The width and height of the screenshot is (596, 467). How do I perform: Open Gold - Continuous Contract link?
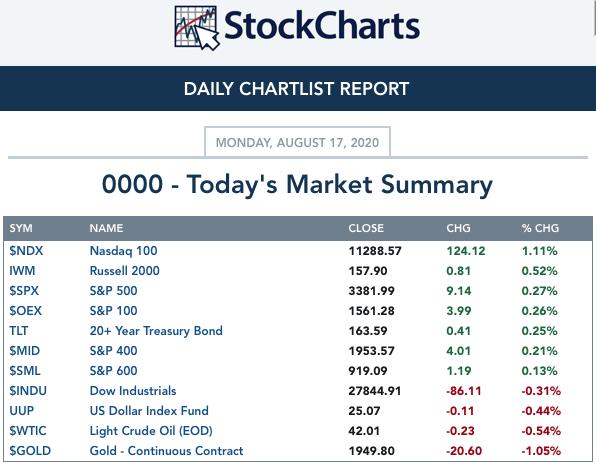click(166, 451)
